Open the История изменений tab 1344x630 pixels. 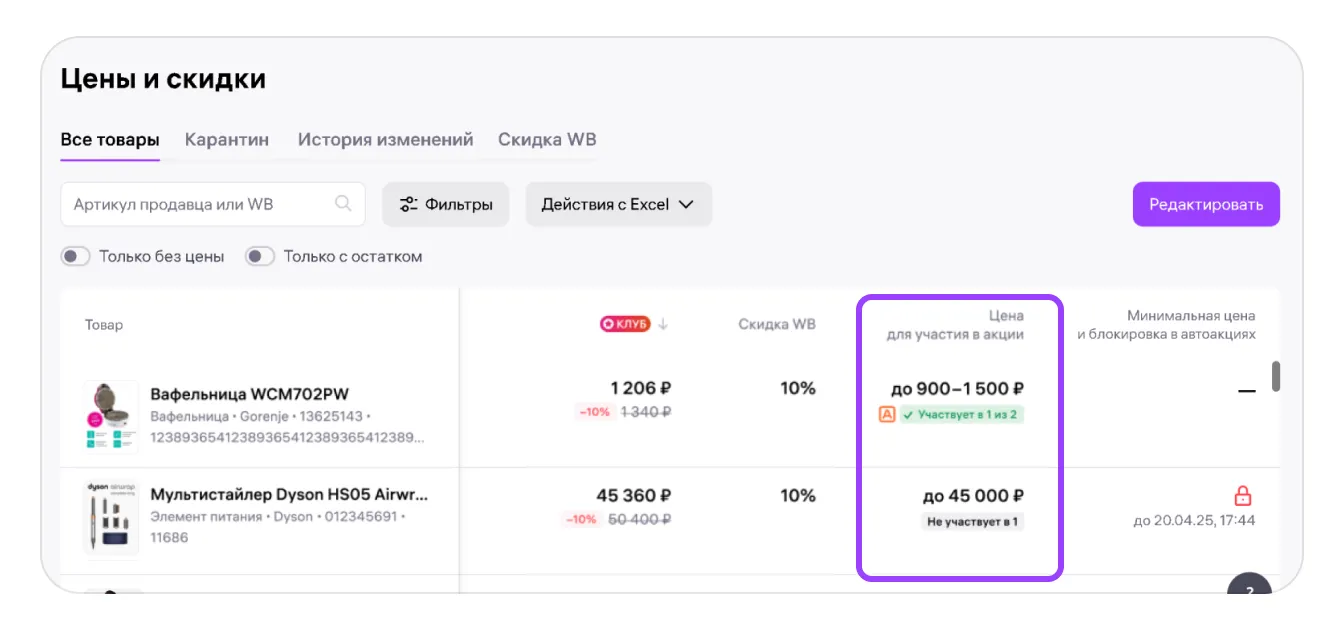385,140
